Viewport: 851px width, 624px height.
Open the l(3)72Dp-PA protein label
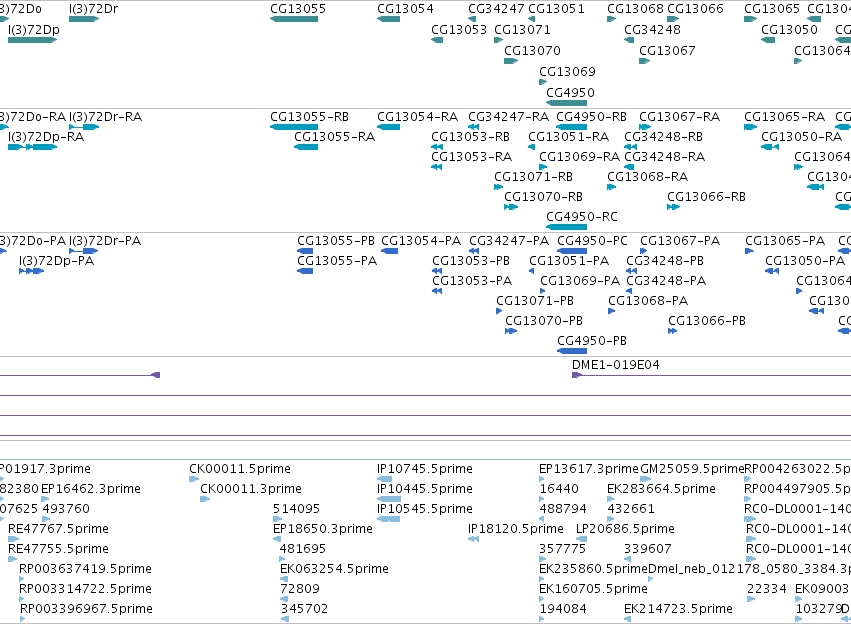tap(56, 261)
